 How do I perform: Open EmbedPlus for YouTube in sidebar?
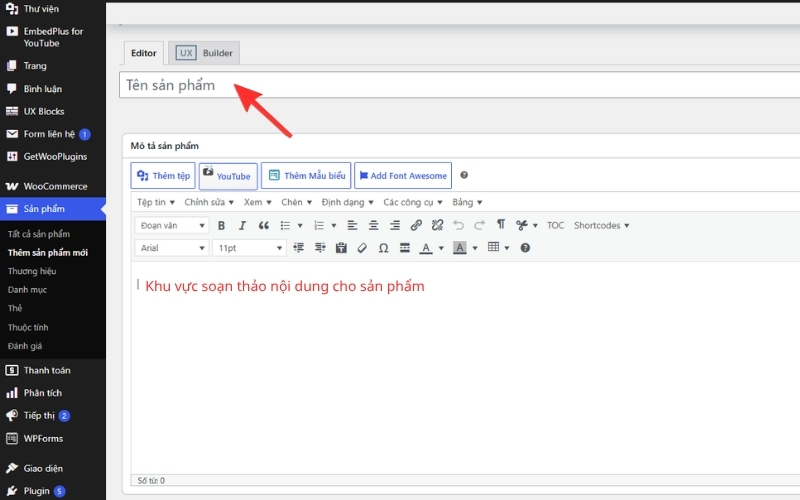click(53, 37)
